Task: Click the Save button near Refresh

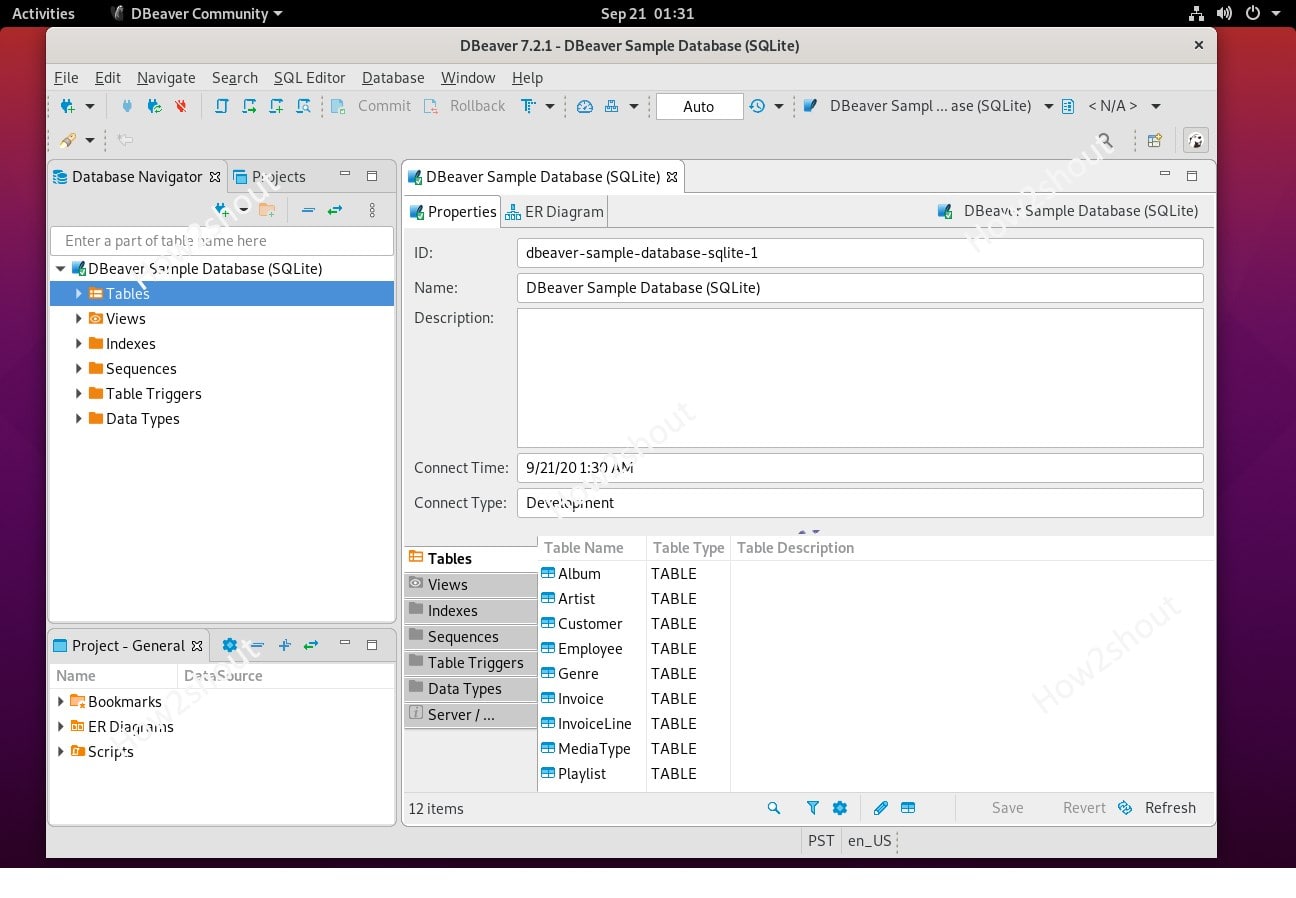Action: pos(1007,807)
